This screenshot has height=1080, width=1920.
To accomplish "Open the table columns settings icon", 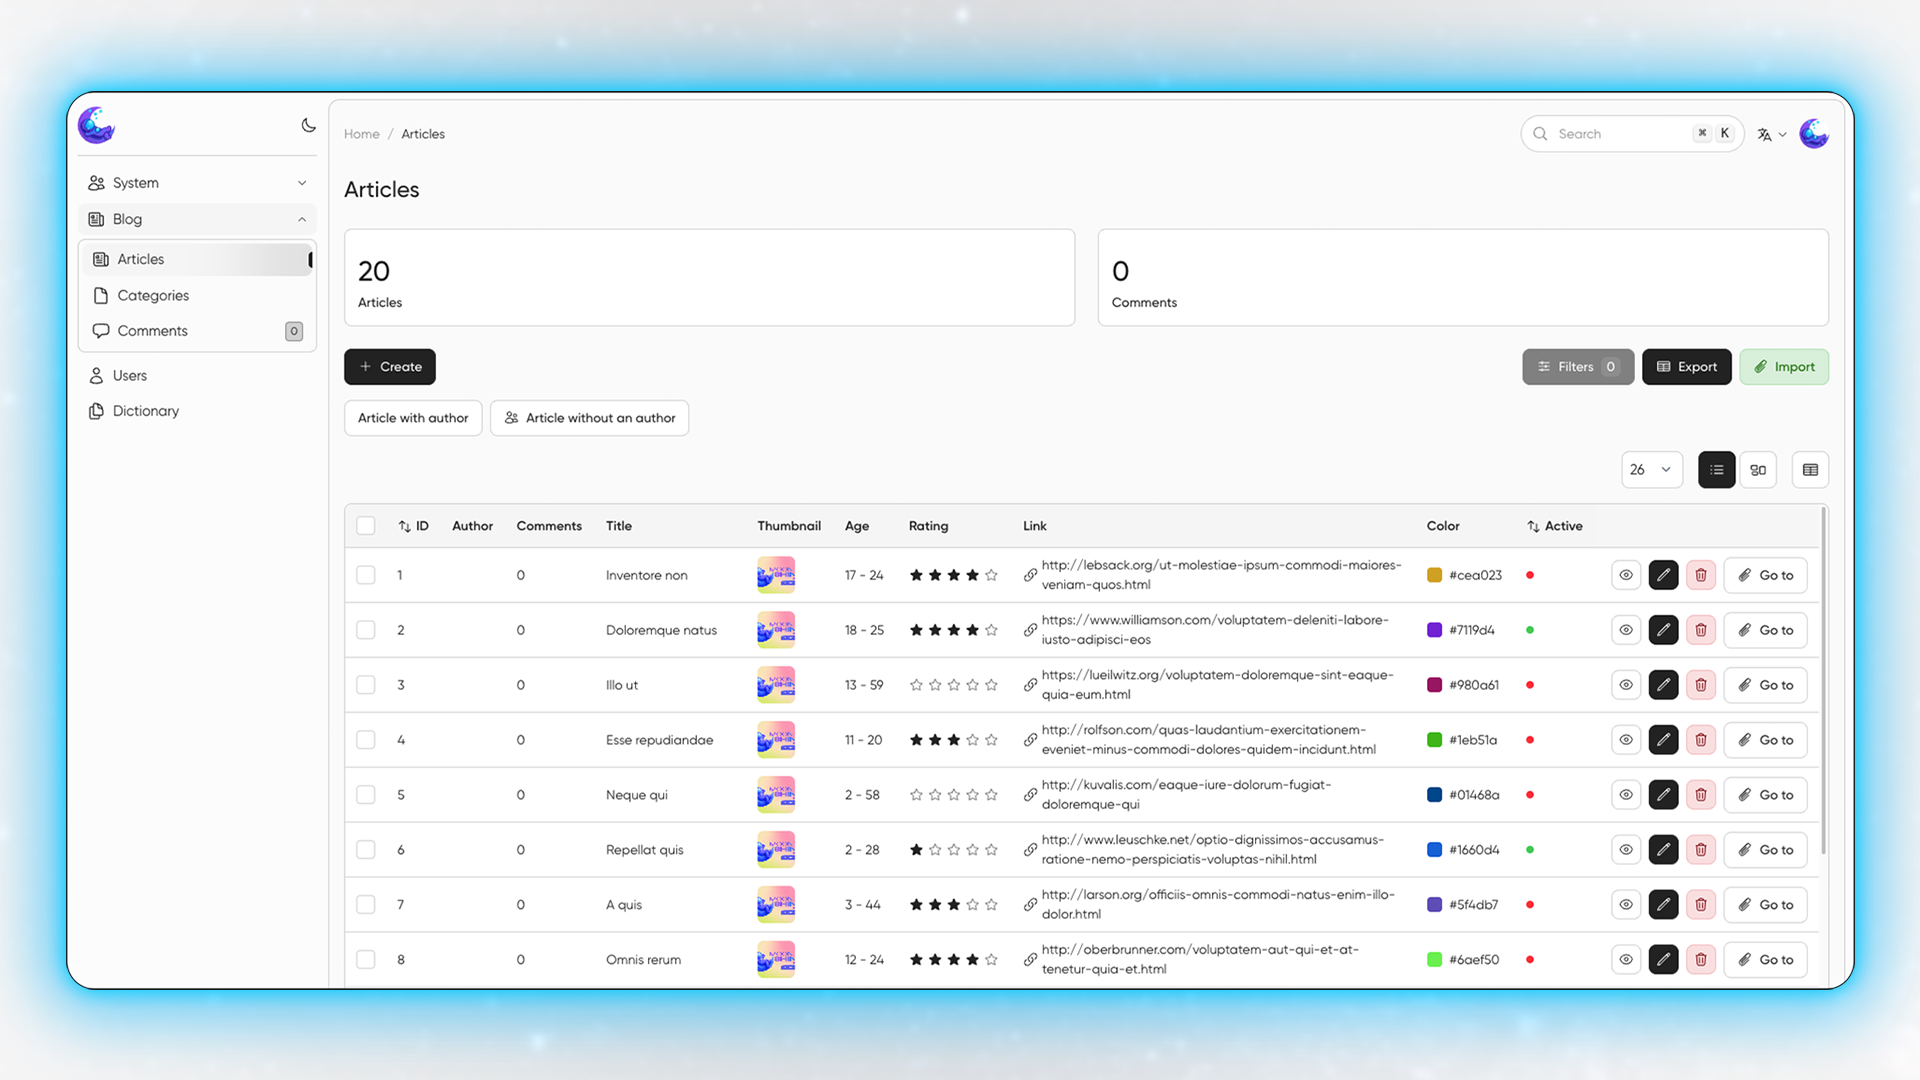I will (x=1810, y=470).
